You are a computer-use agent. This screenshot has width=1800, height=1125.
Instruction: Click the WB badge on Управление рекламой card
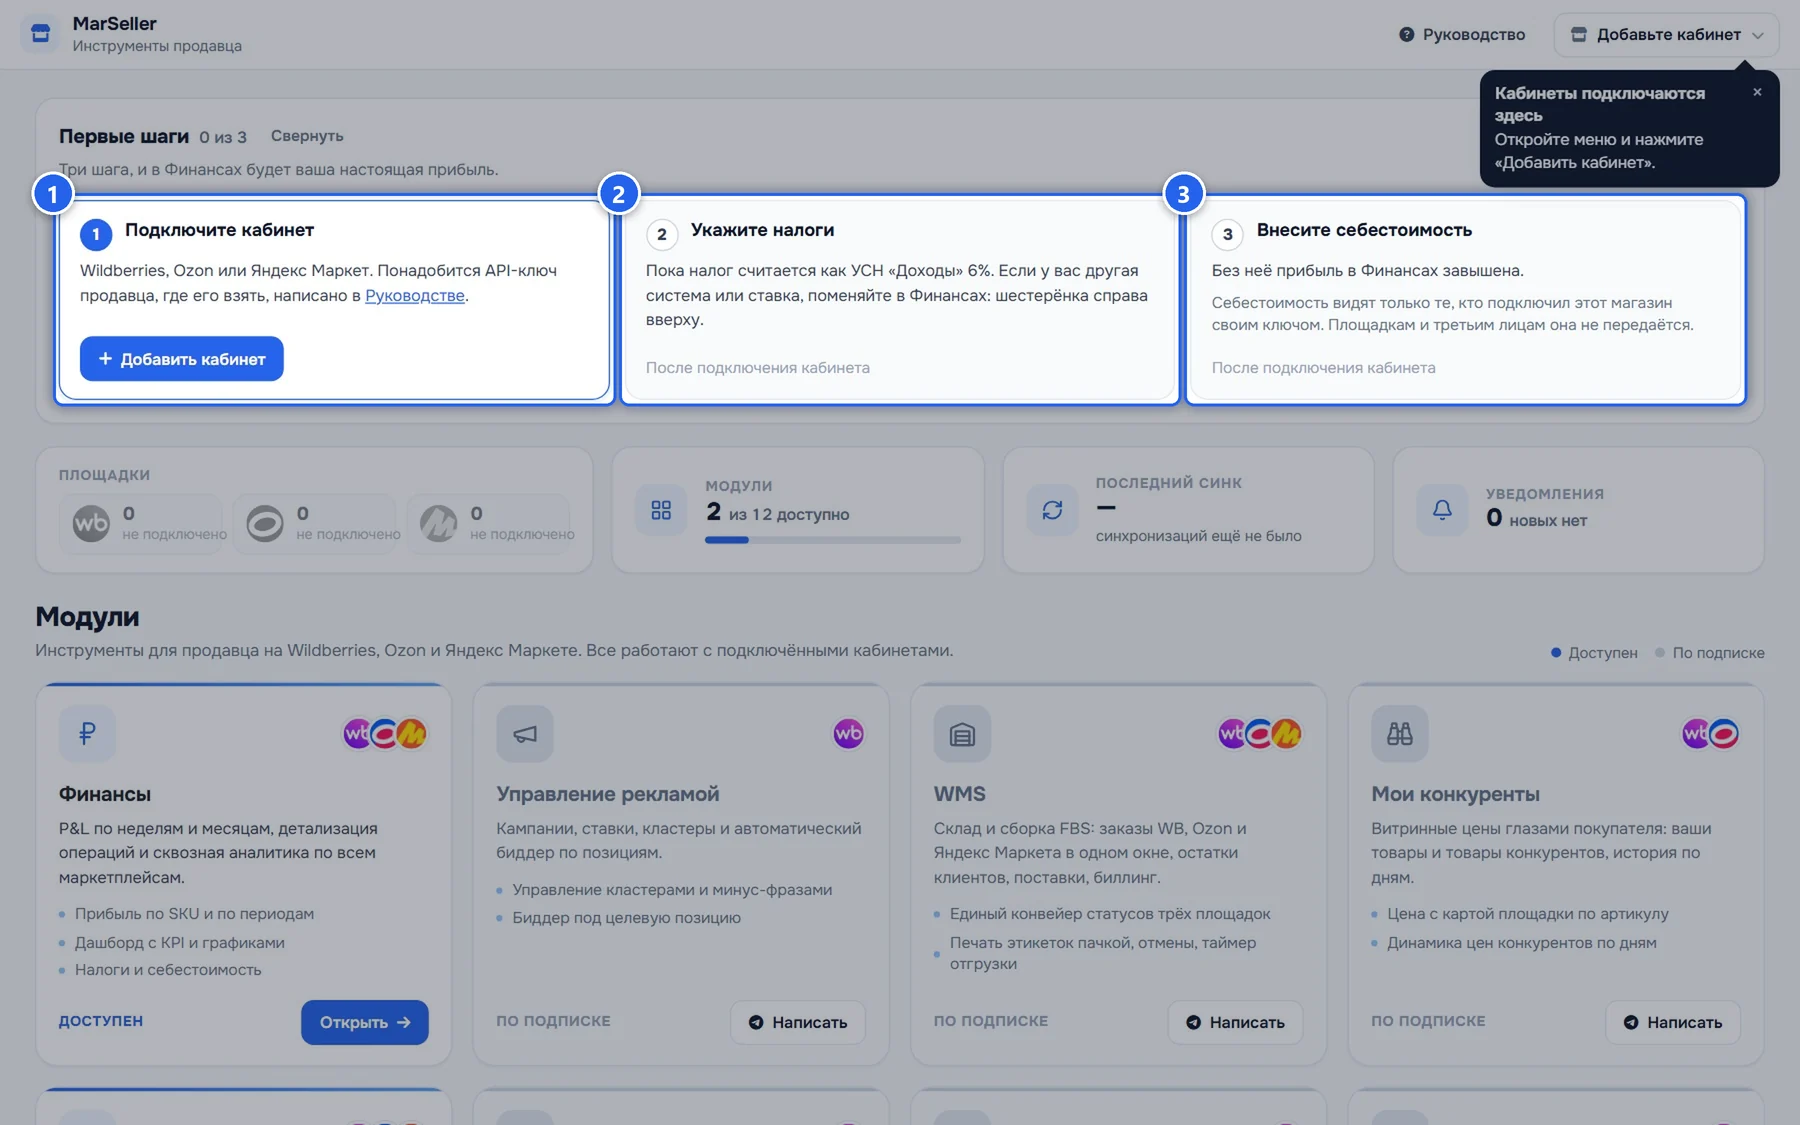[848, 733]
